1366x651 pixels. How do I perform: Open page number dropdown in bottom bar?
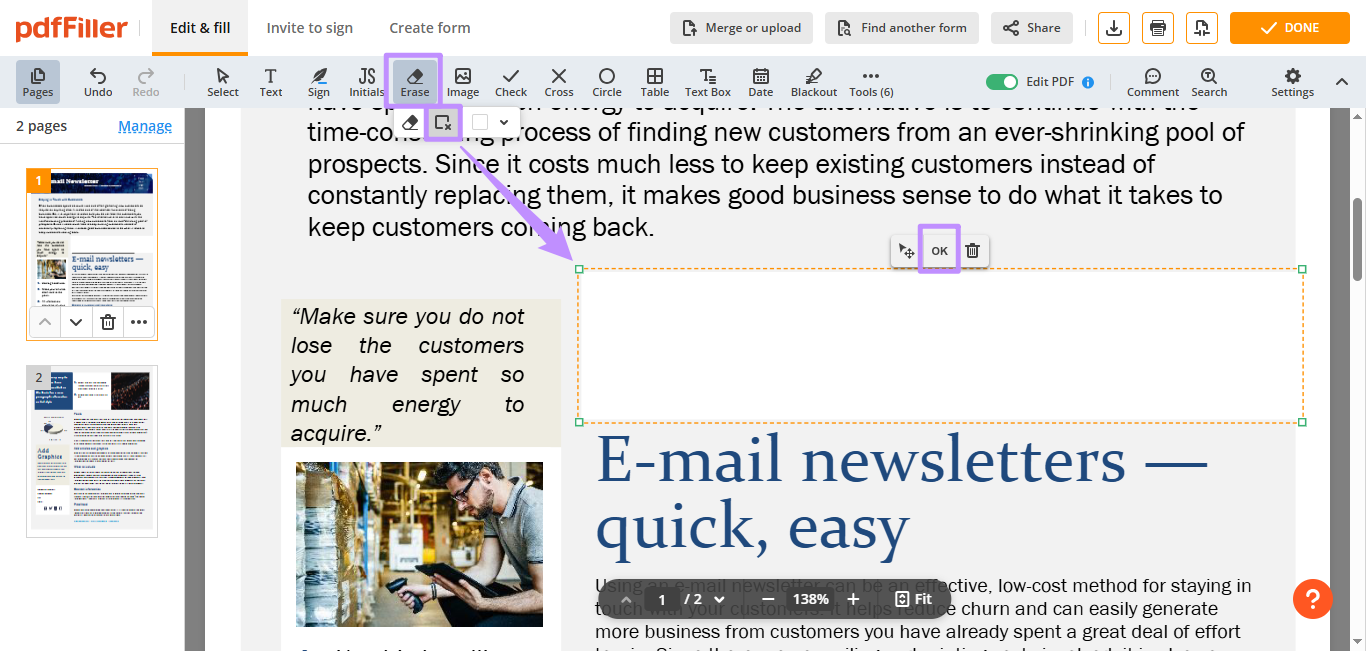point(719,600)
